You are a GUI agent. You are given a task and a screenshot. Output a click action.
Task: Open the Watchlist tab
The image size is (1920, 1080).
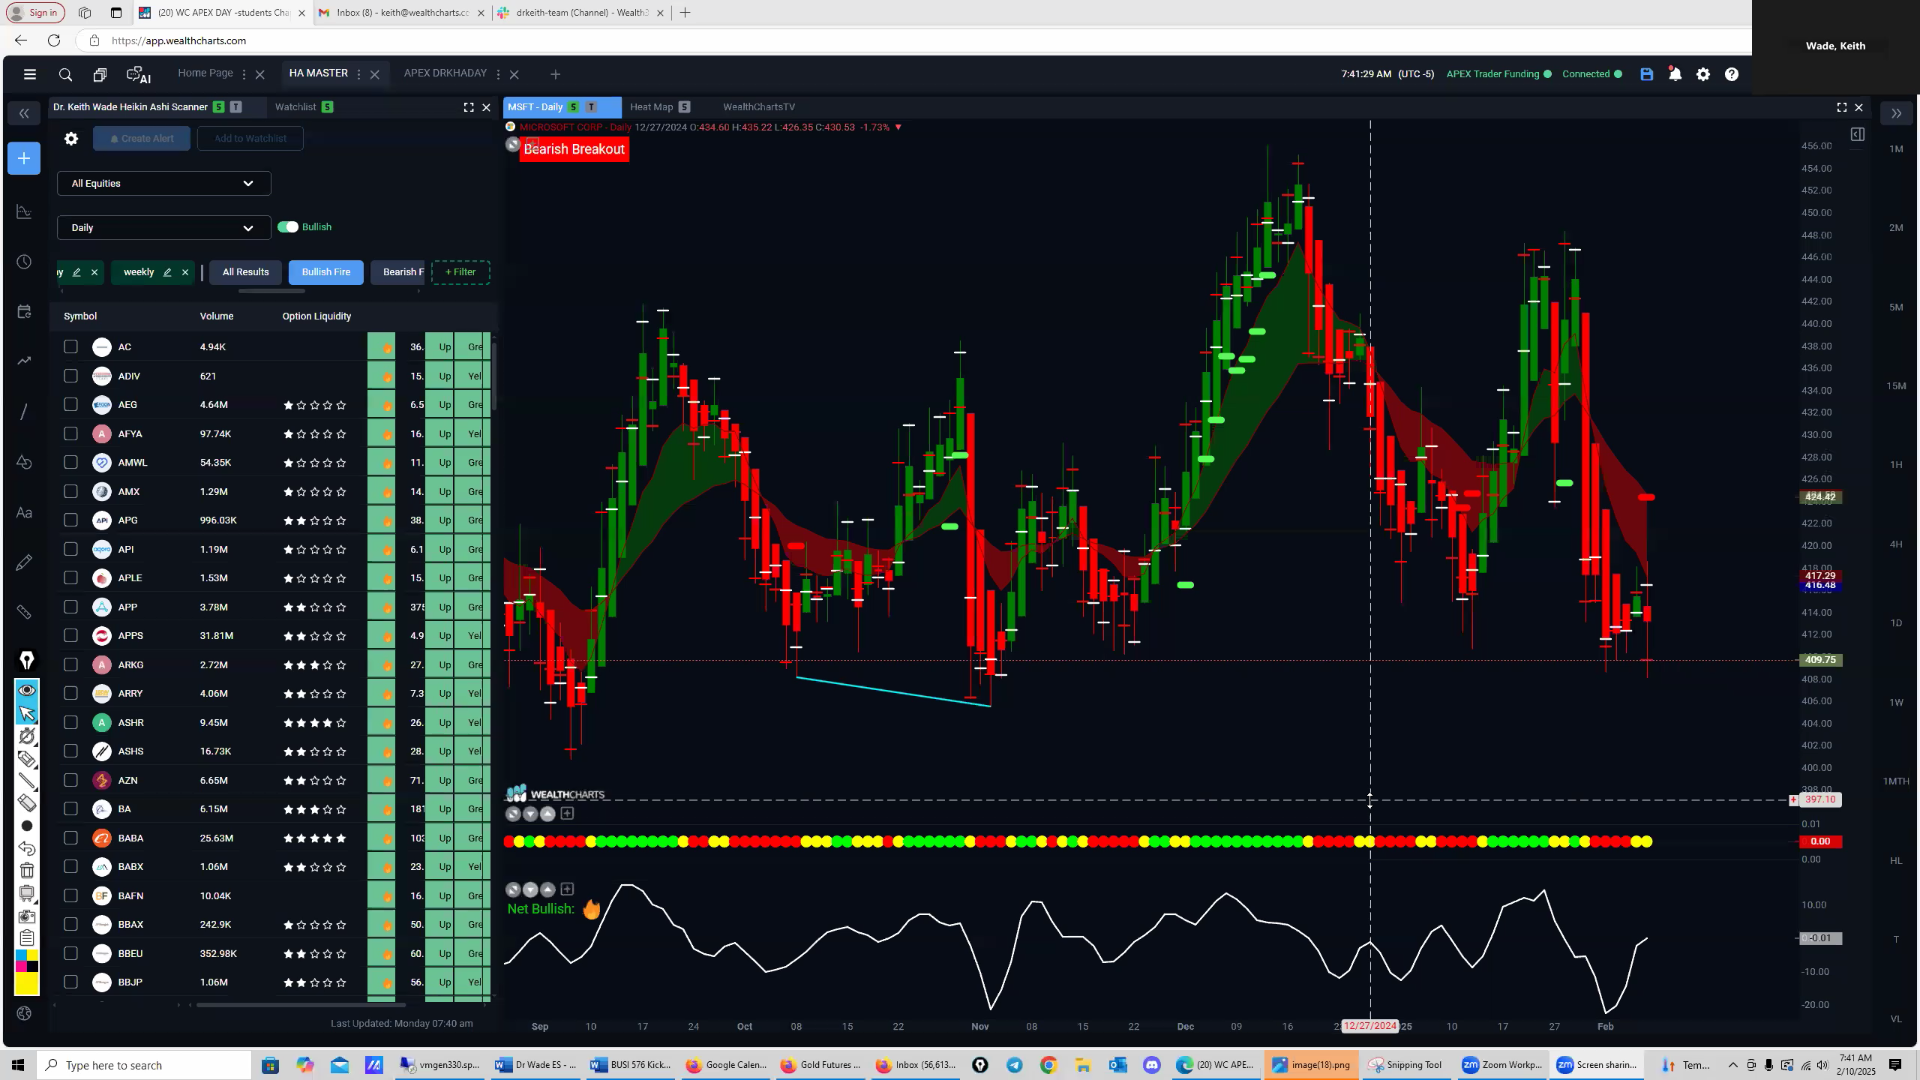pos(295,107)
